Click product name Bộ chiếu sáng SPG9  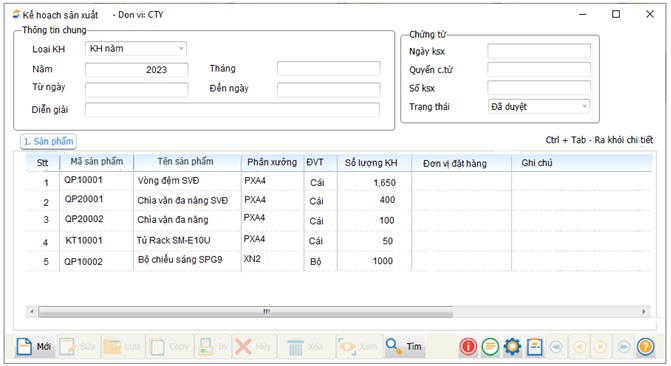click(x=180, y=259)
